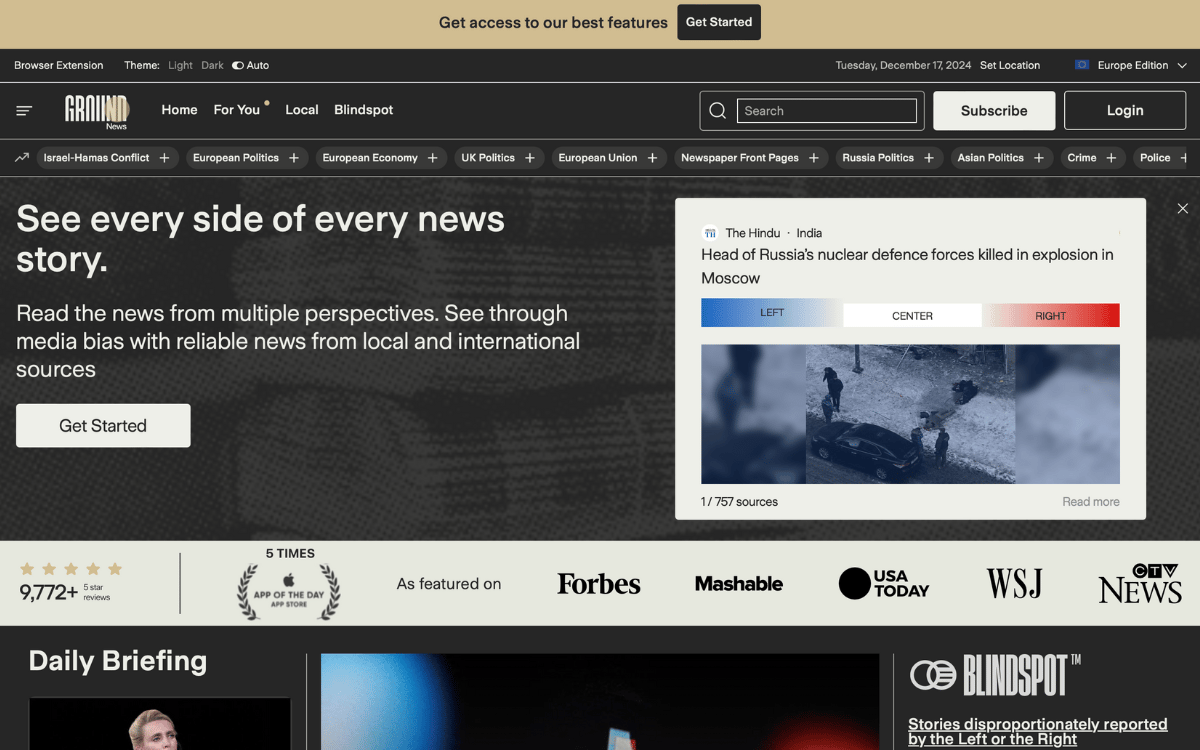Click the Forbes logo
Image resolution: width=1200 pixels, height=750 pixels.
[599, 584]
